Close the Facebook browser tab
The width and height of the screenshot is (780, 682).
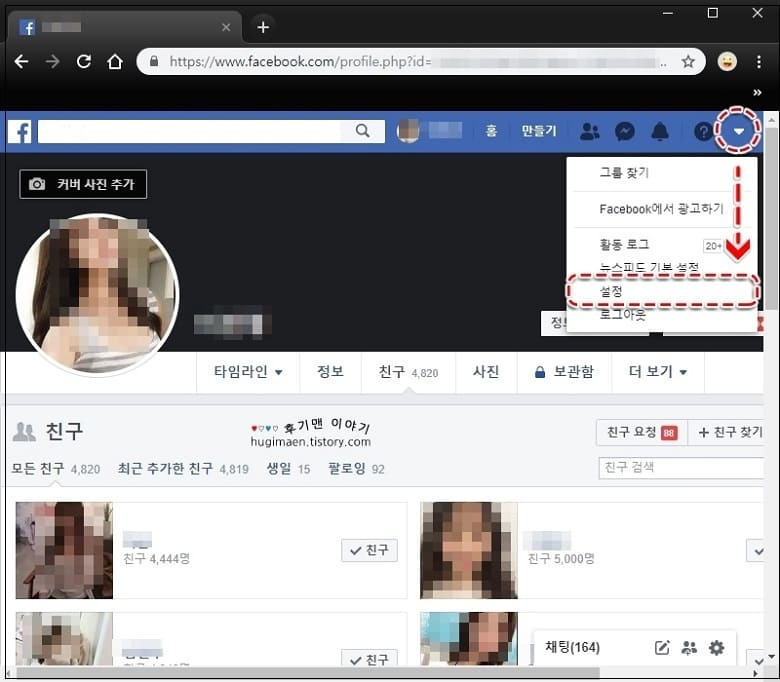(x=226, y=27)
